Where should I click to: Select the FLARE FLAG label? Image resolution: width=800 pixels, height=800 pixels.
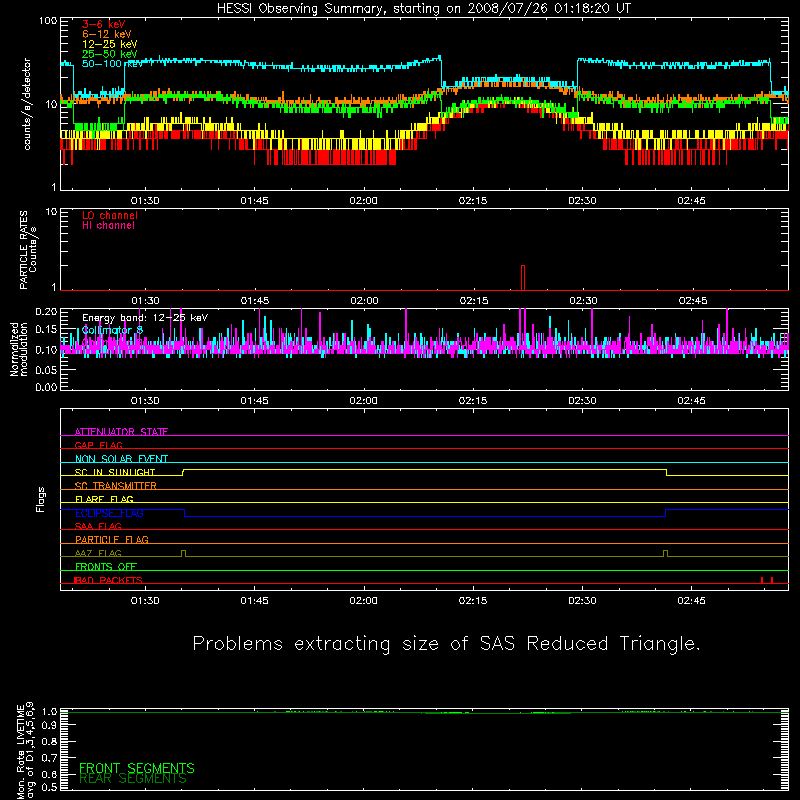(104, 499)
